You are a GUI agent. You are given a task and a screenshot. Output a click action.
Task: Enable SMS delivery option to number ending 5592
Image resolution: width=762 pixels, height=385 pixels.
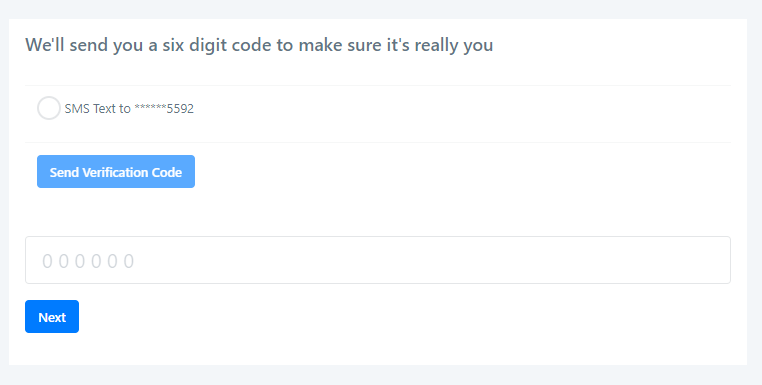[x=49, y=108]
